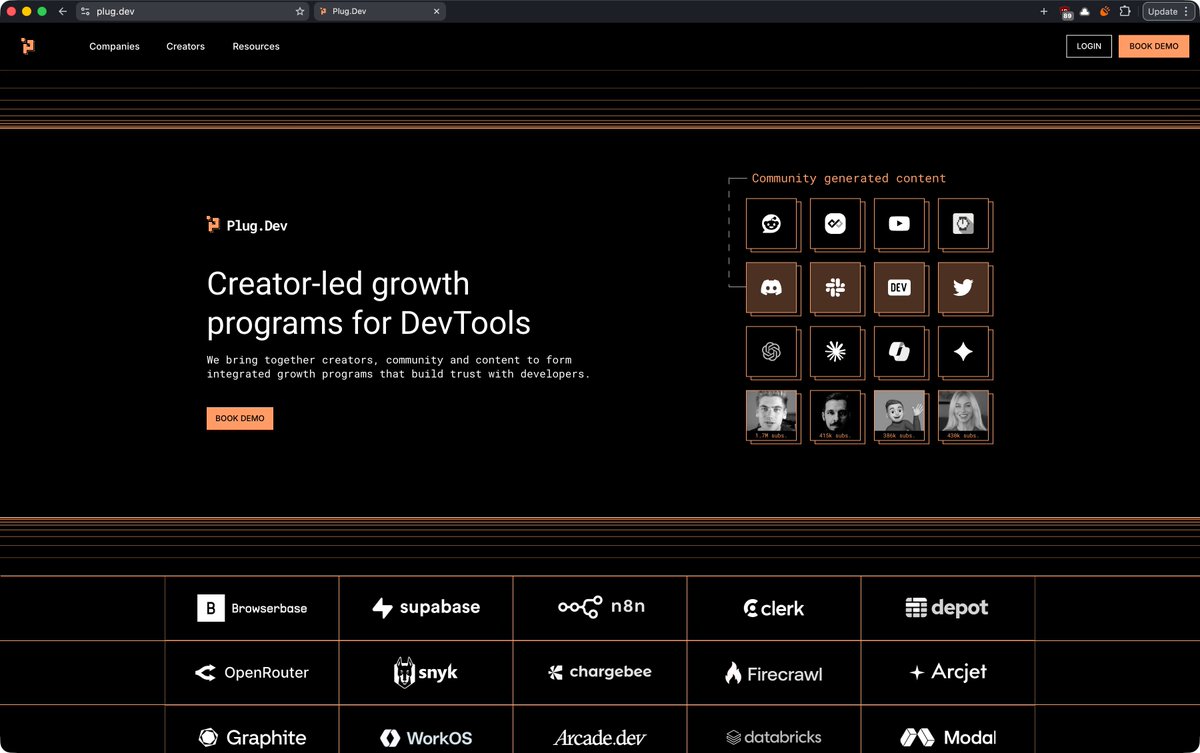
Task: Click the hero BOOK DEMO button
Action: click(240, 418)
